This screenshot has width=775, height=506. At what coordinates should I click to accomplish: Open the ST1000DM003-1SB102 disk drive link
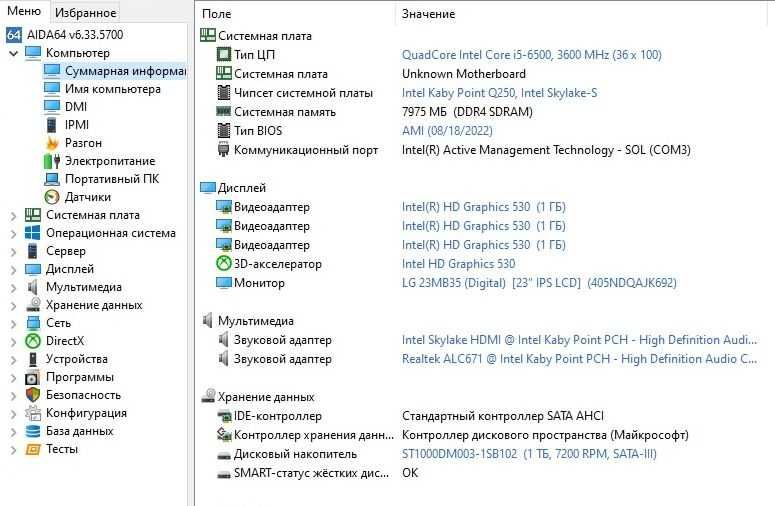529,454
